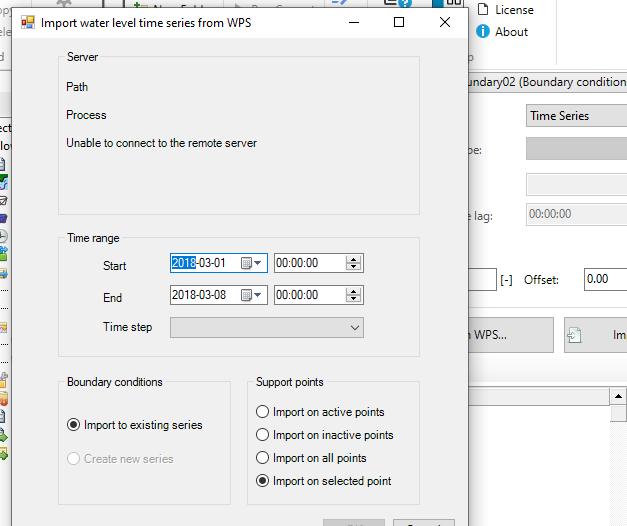Select Import on all points
Screen dimensions: 627x526
263,458
